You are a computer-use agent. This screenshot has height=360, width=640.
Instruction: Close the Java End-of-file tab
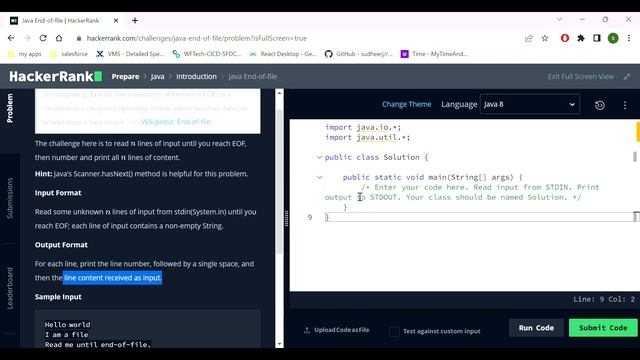coord(116,20)
